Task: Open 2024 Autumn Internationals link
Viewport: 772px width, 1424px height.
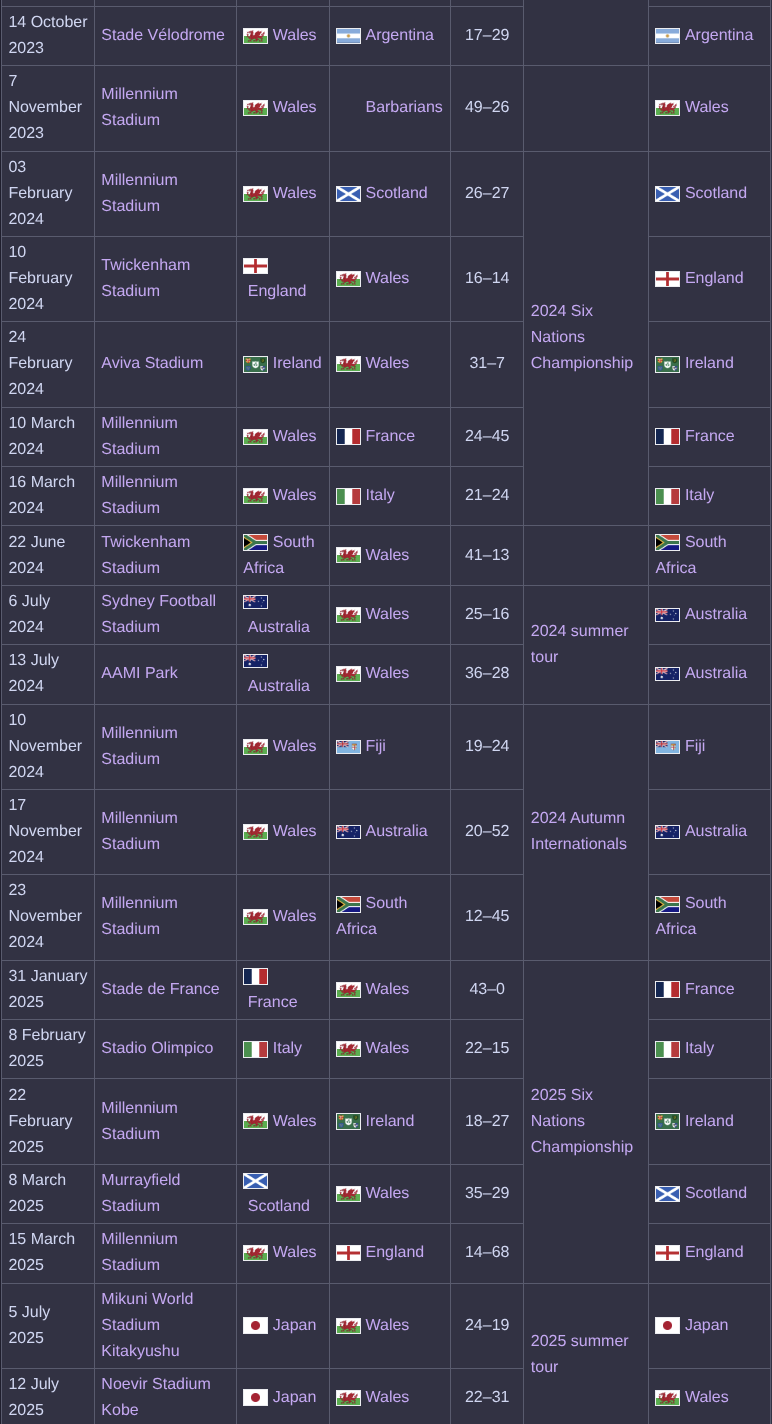Action: coord(579,831)
